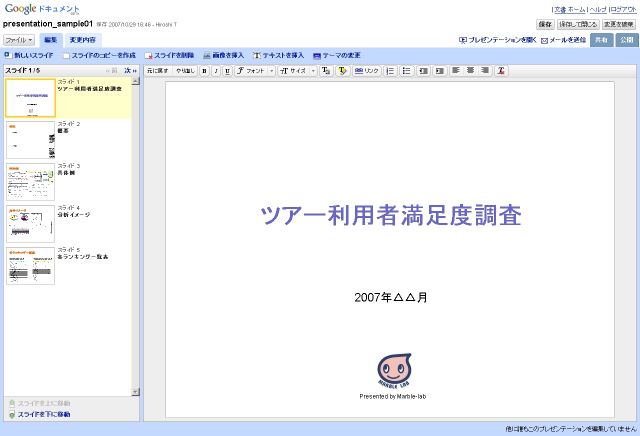Click the 画像を挿入 (insert image) icon
Viewport: 640px width, 436px height.
click(223, 56)
